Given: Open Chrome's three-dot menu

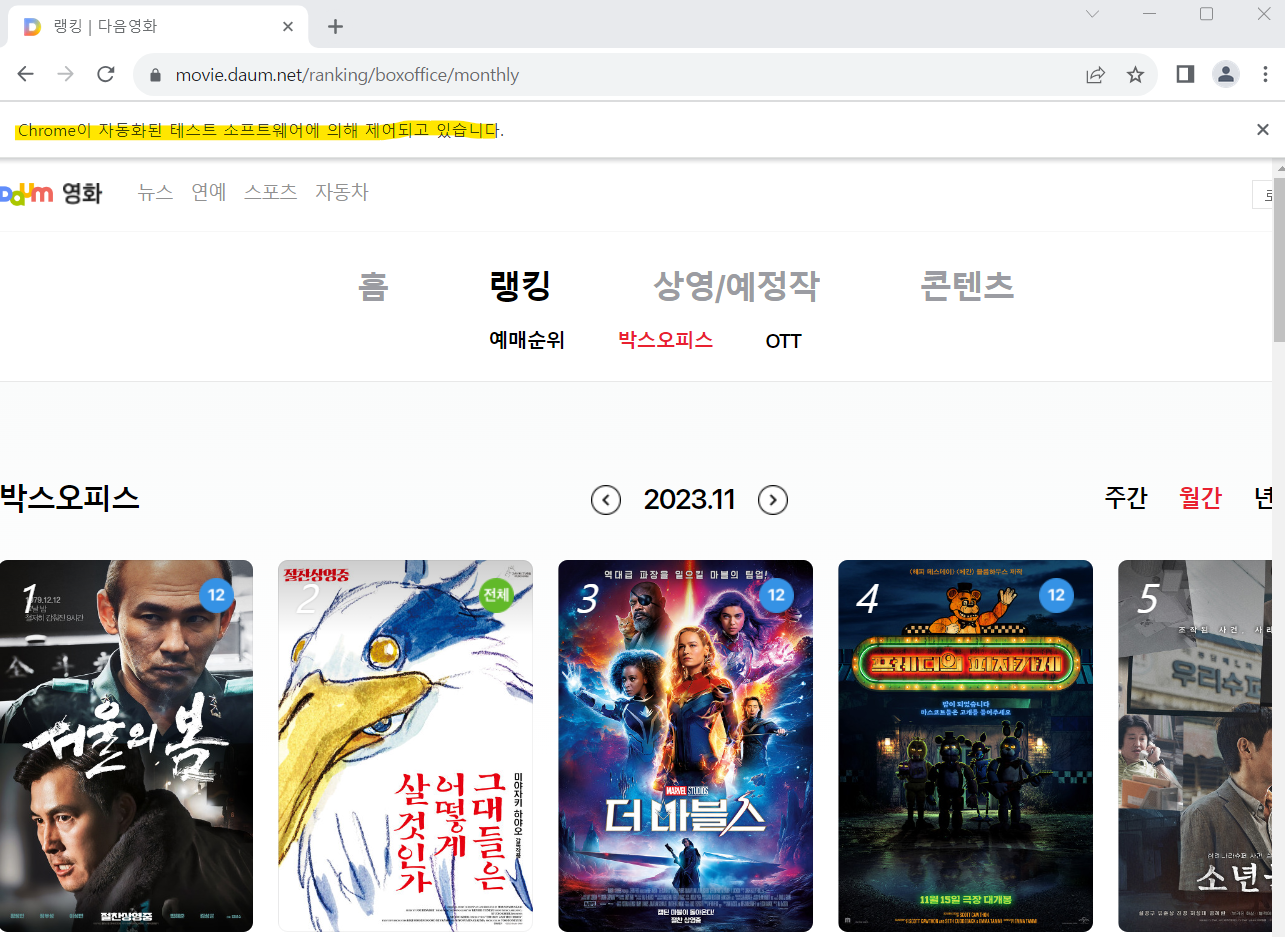Looking at the screenshot, I should point(1265,75).
